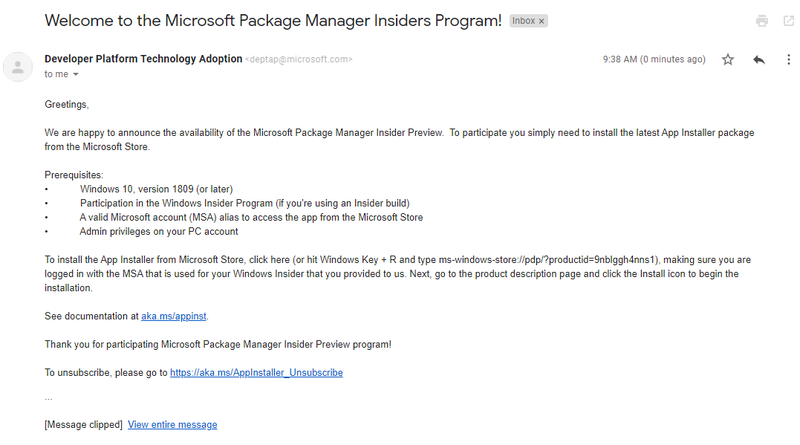This screenshot has height=445, width=800.
Task: Open the email in a new window
Action: click(789, 21)
